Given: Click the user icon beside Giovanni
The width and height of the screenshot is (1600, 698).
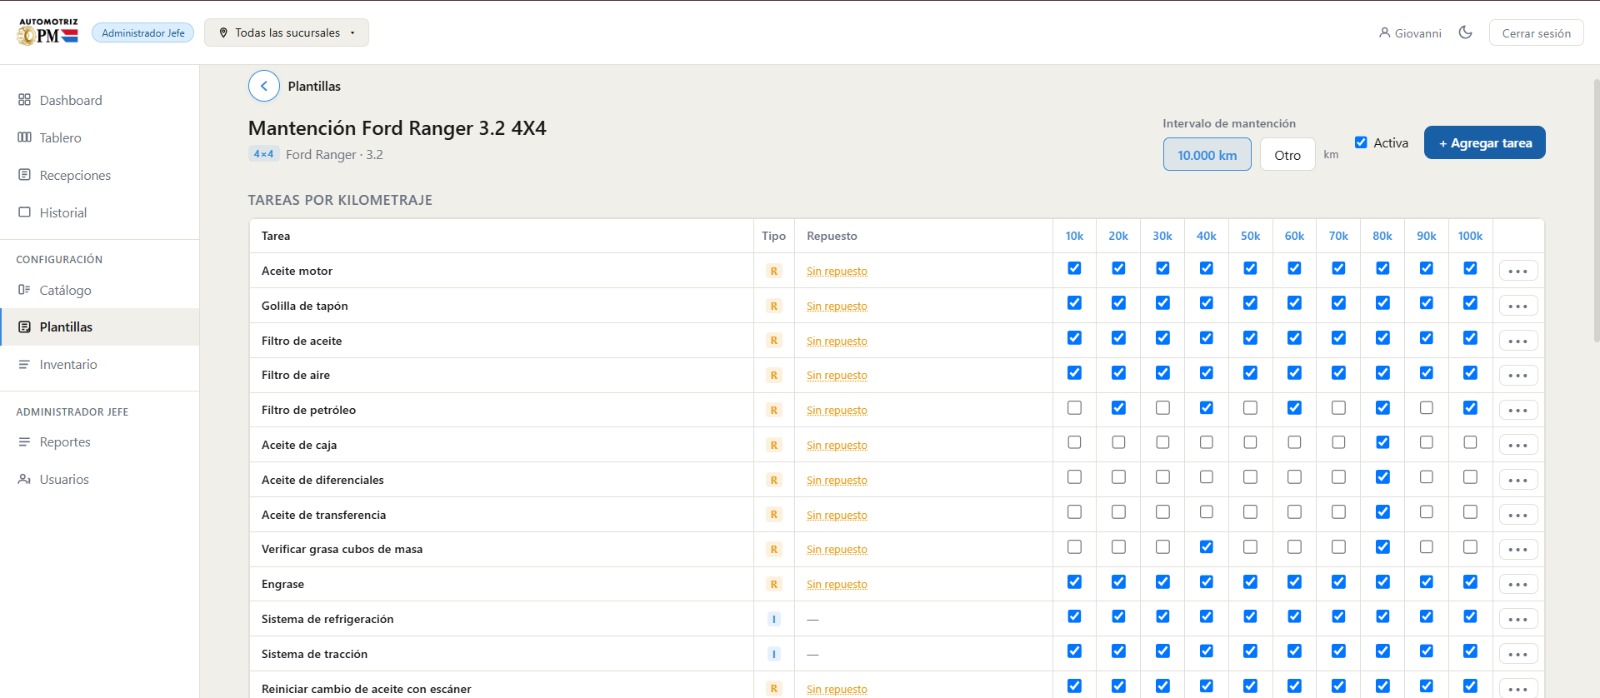Looking at the screenshot, I should 1384,33.
